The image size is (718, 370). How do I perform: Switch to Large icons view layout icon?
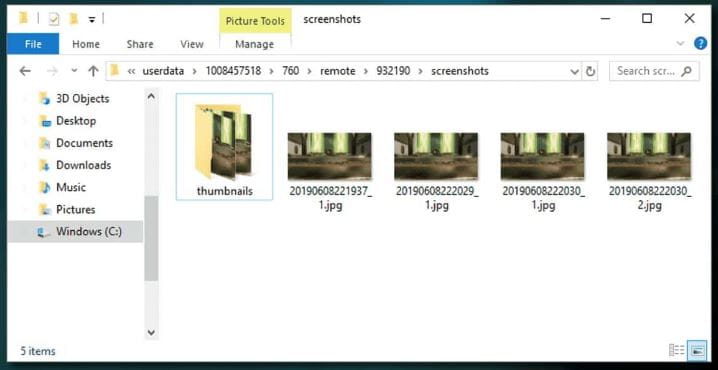[x=697, y=350]
